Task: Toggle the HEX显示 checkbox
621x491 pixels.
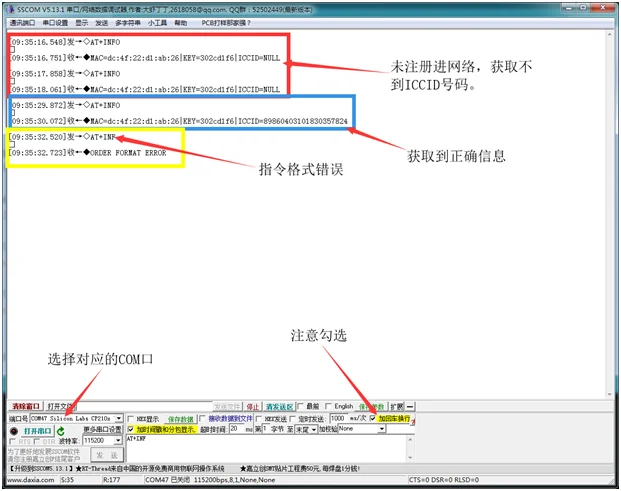Action: (130, 419)
